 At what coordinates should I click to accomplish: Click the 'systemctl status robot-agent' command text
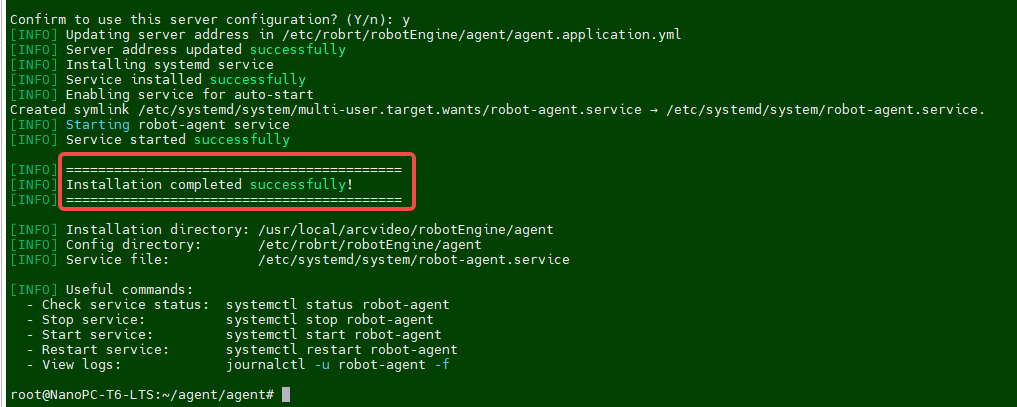pos(337,305)
